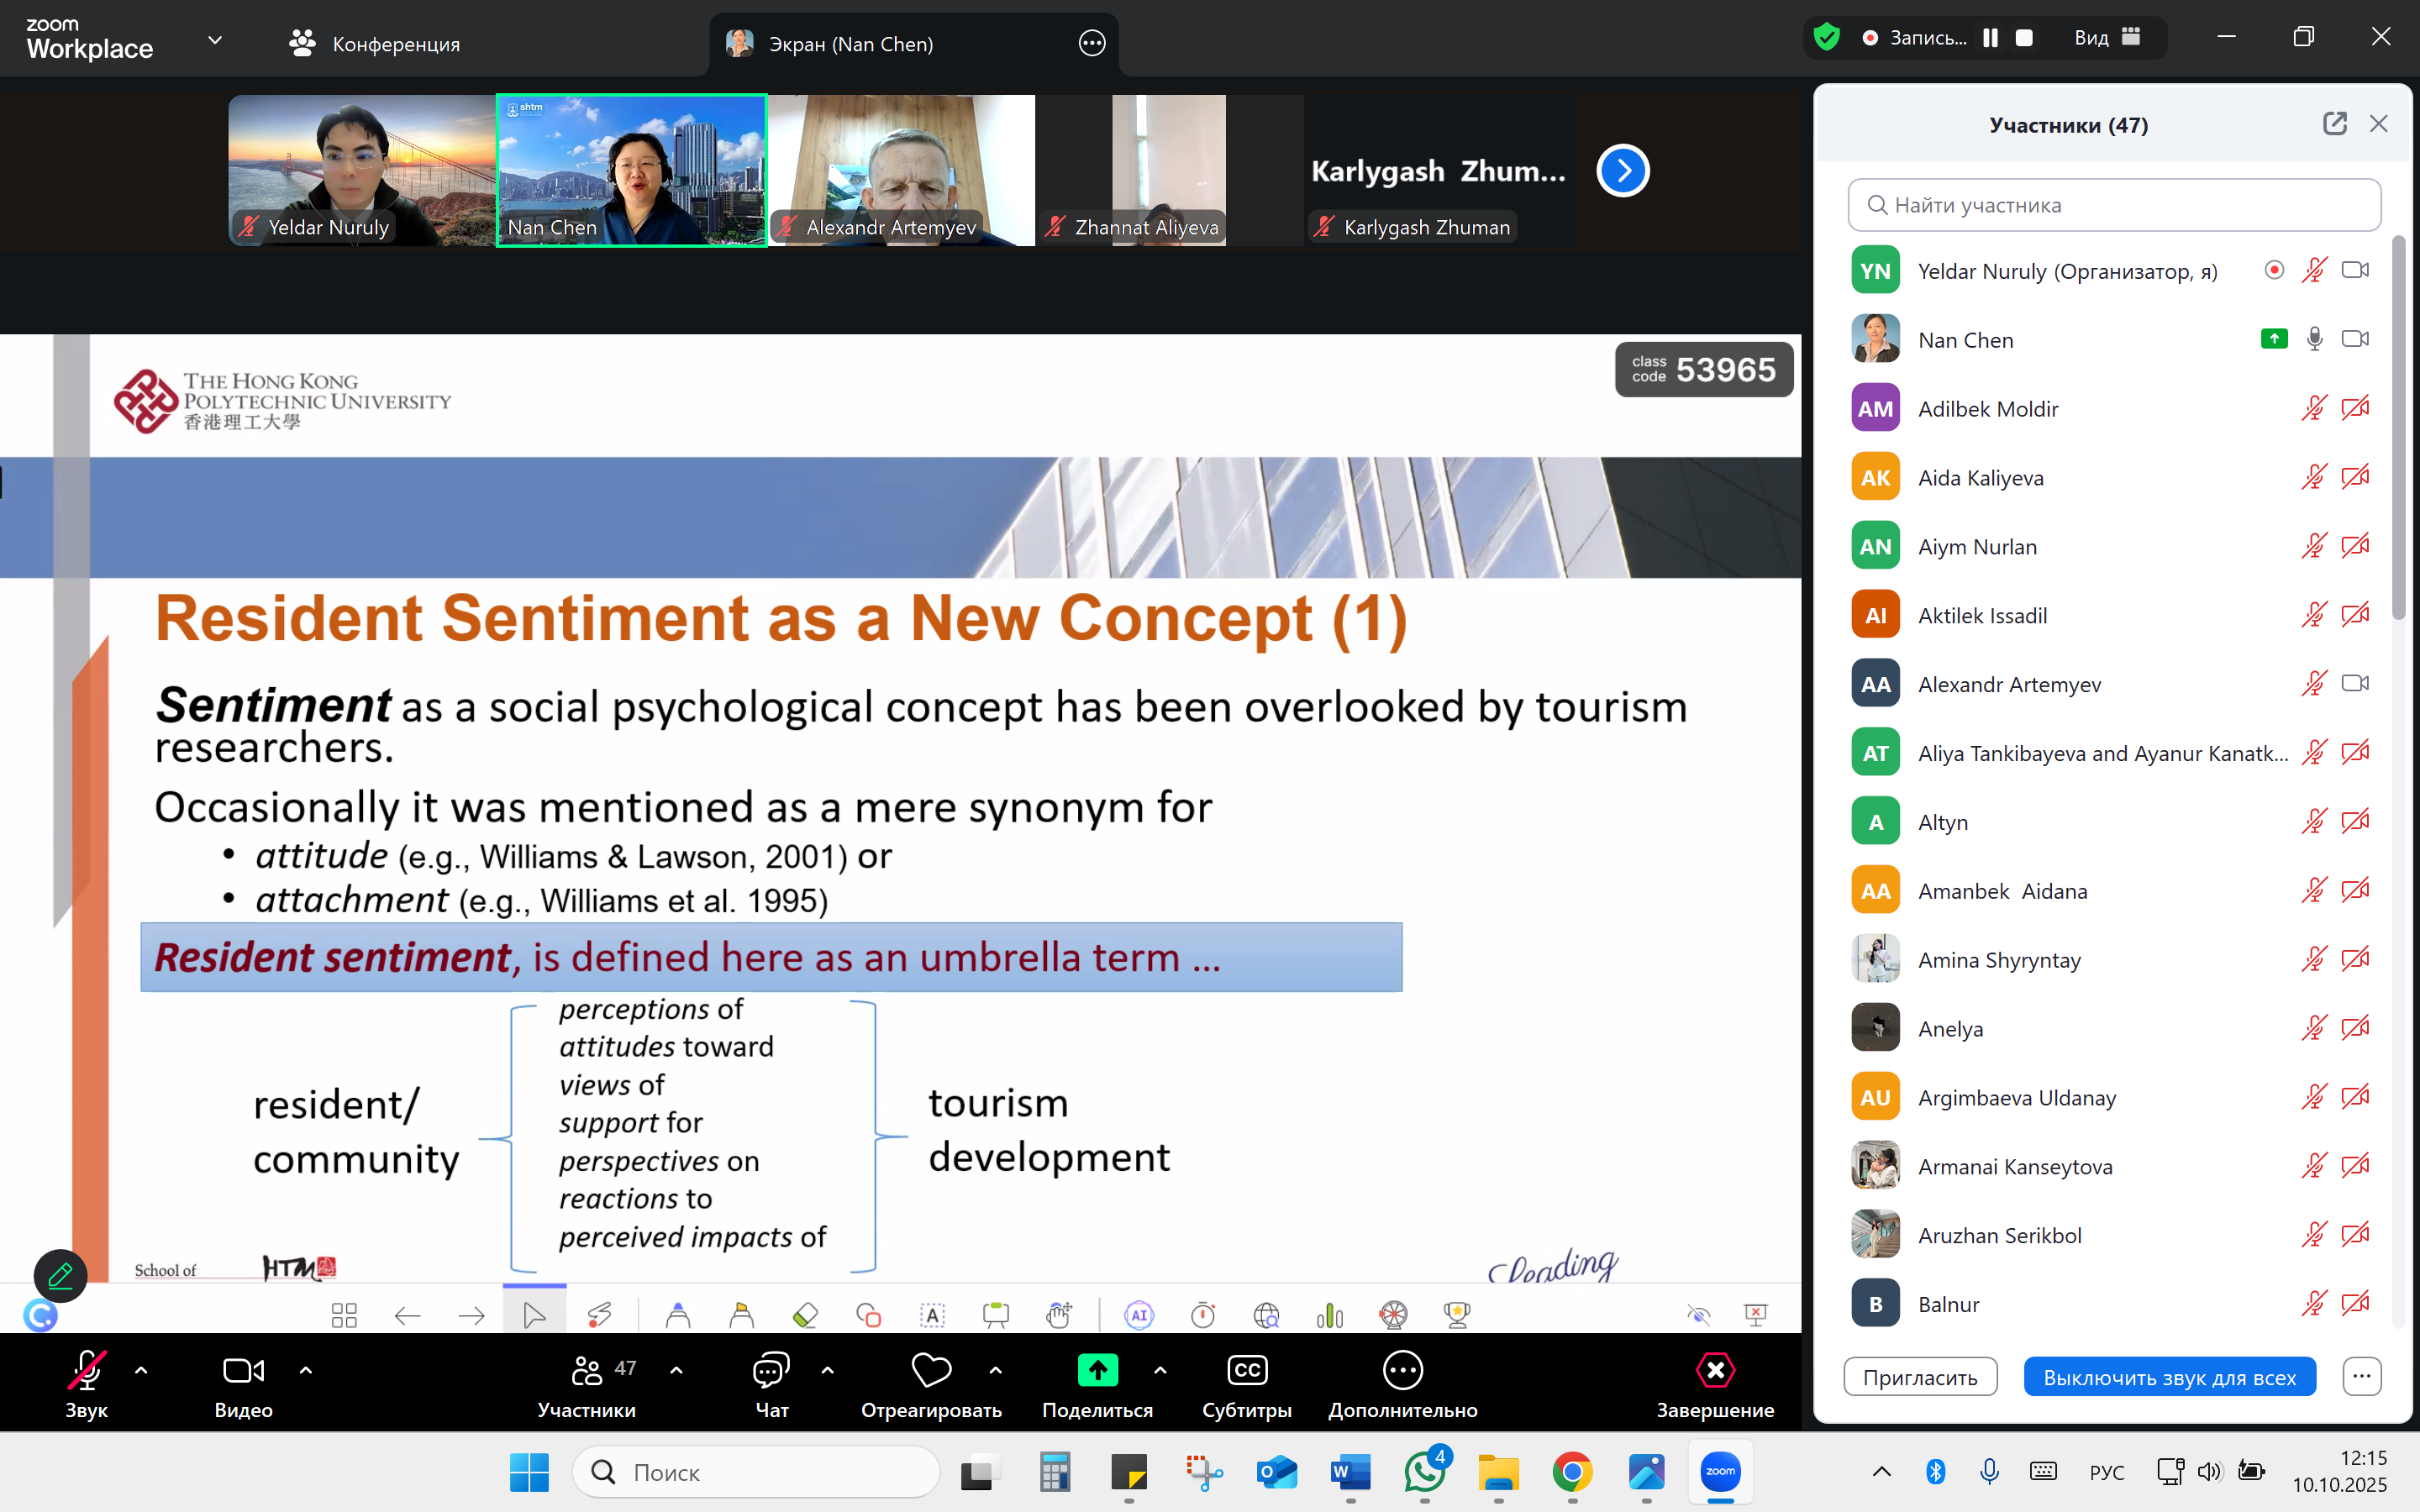Click the encryption shield icon
This screenshot has height=1512, width=2420.
[1826, 38]
